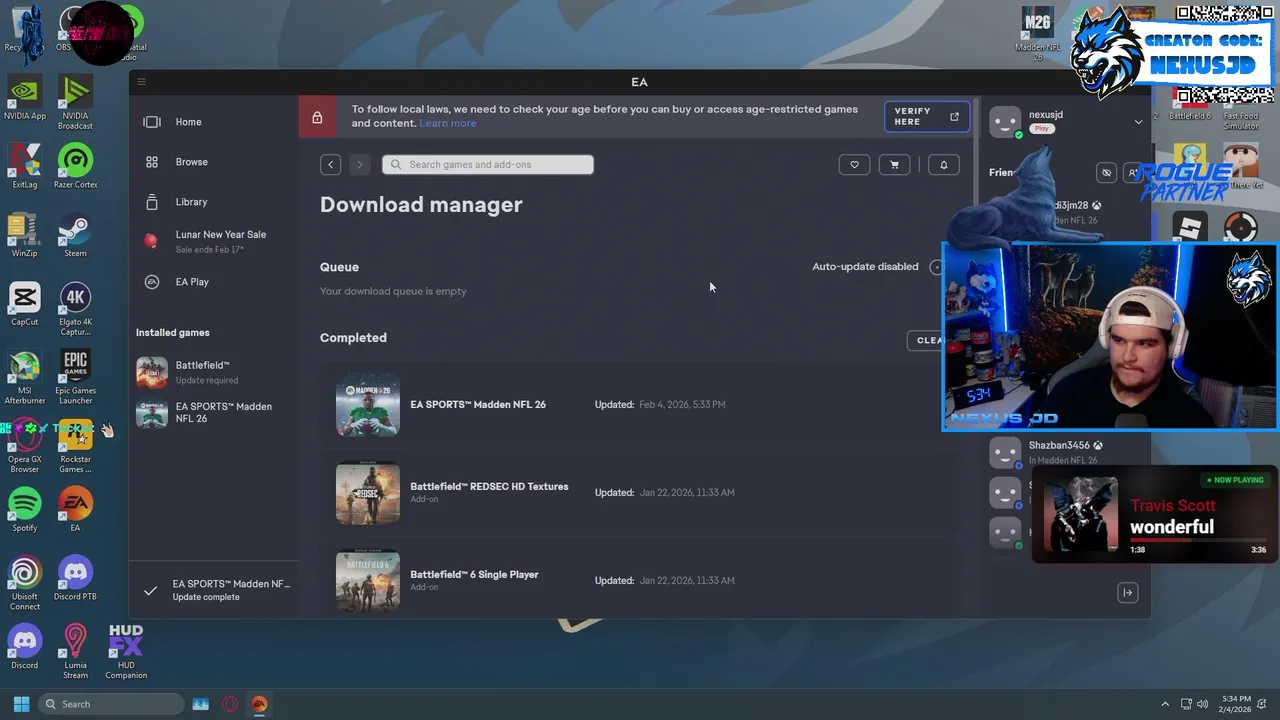Open the Lunar New Year Sale page
Viewport: 1280px width, 720px height.
coord(220,241)
